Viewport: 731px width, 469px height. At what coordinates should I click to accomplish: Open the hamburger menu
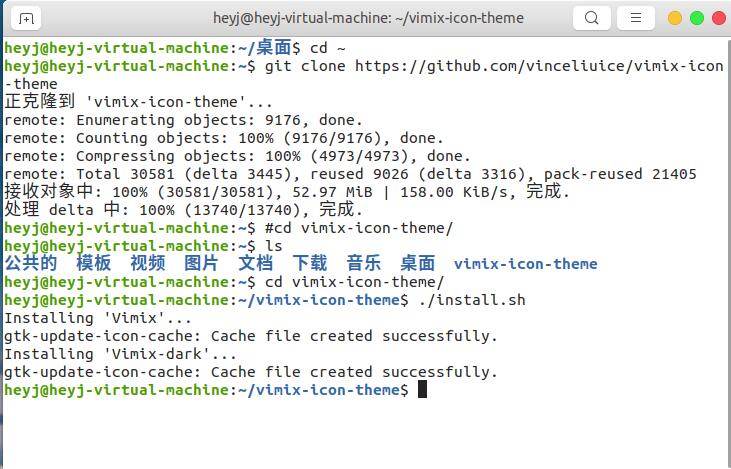pos(636,18)
